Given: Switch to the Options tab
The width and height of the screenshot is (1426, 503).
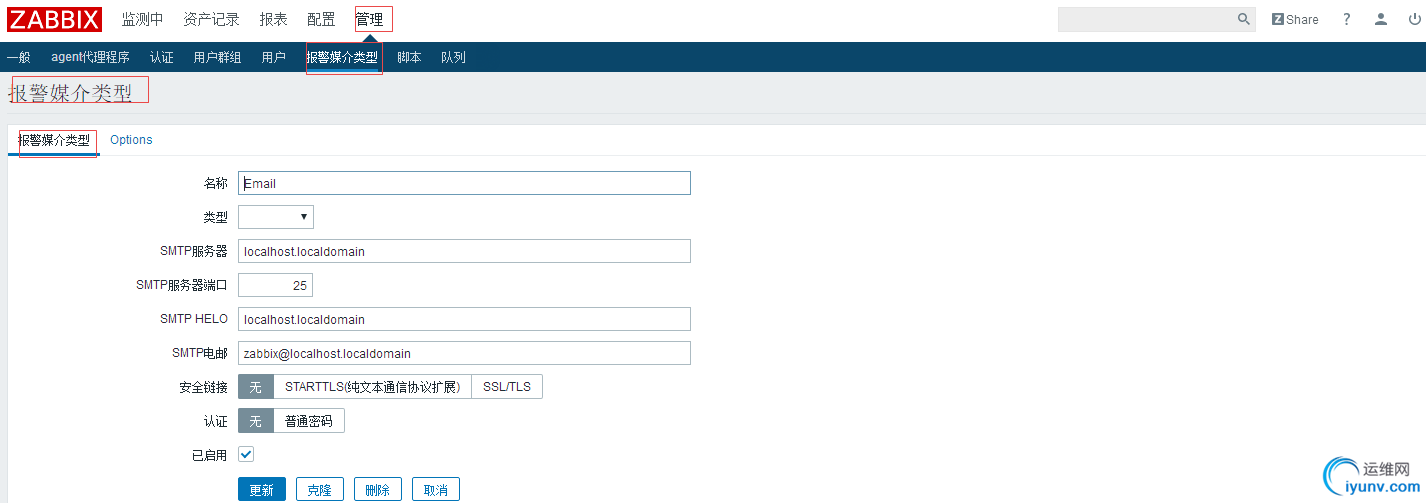Looking at the screenshot, I should point(131,140).
